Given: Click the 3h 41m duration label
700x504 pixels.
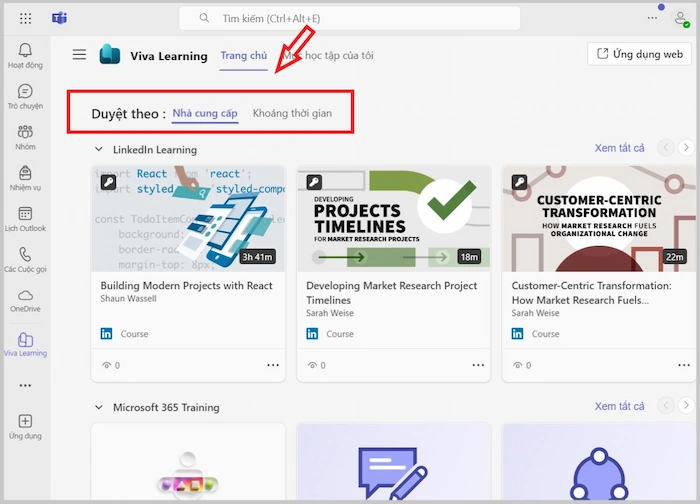Looking at the screenshot, I should (257, 257).
